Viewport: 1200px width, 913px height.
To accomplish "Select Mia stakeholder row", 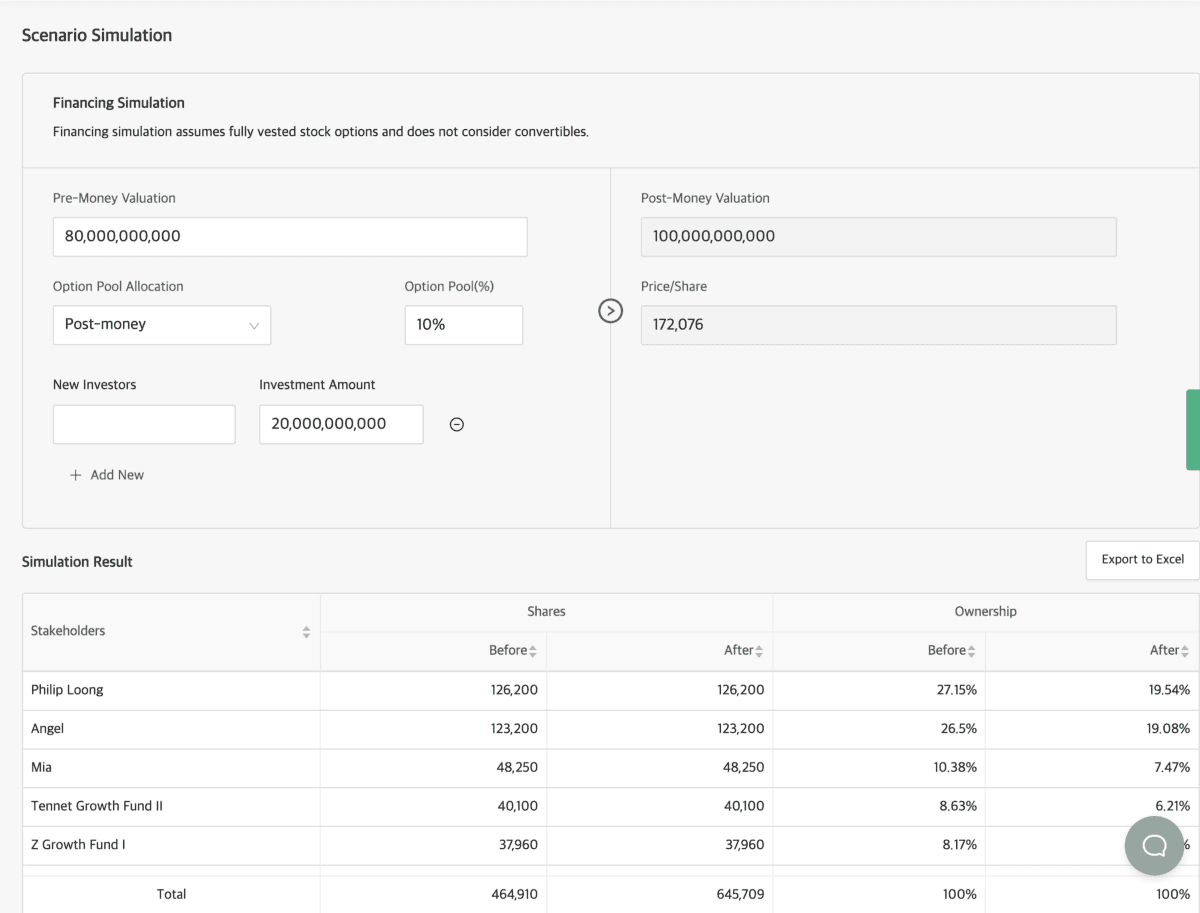I will click(611, 768).
